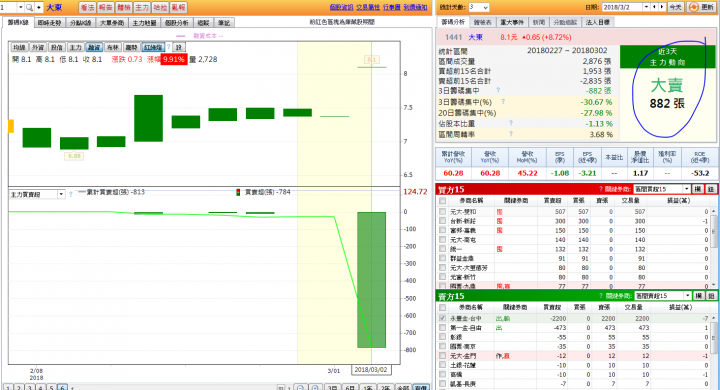Switch to the 分點K線 tab
Image resolution: width=720 pixels, height=390 pixels.
(x=80, y=23)
